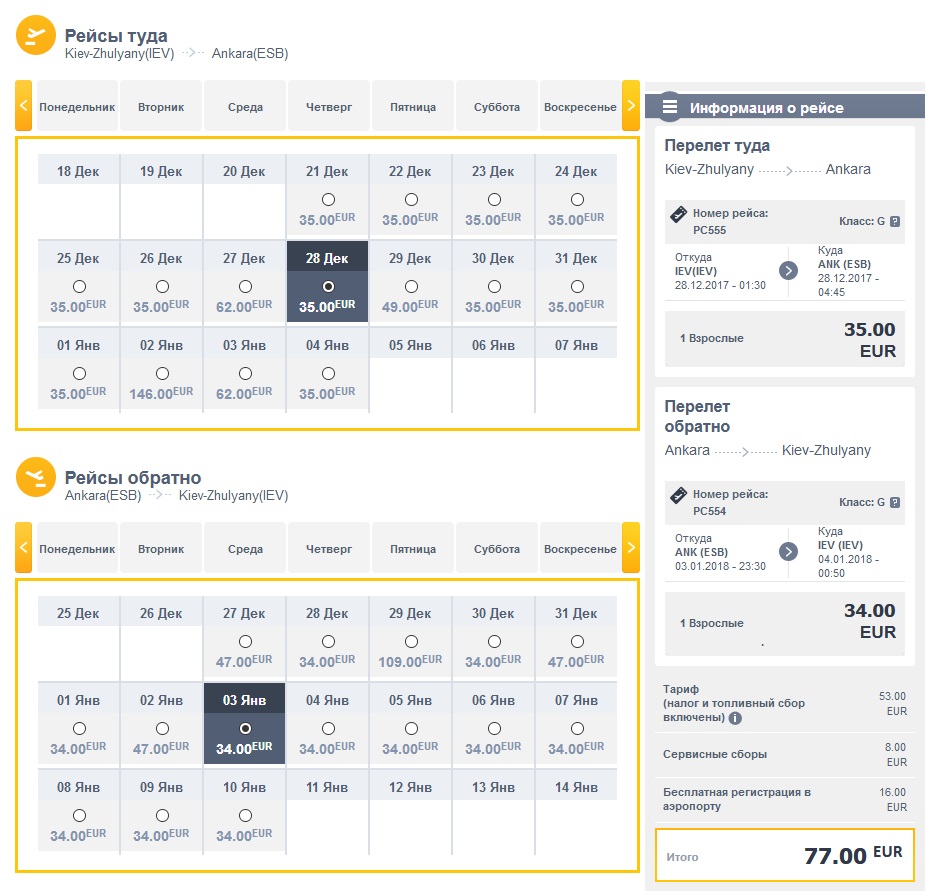Viewport: 935px width, 891px height.
Task: Show next week of return flights
Action: pyautogui.click(x=630, y=547)
